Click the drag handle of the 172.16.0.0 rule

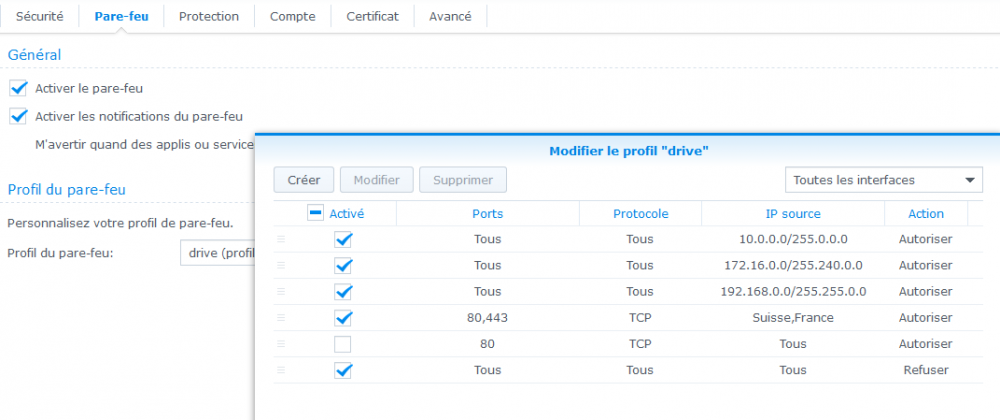(281, 265)
